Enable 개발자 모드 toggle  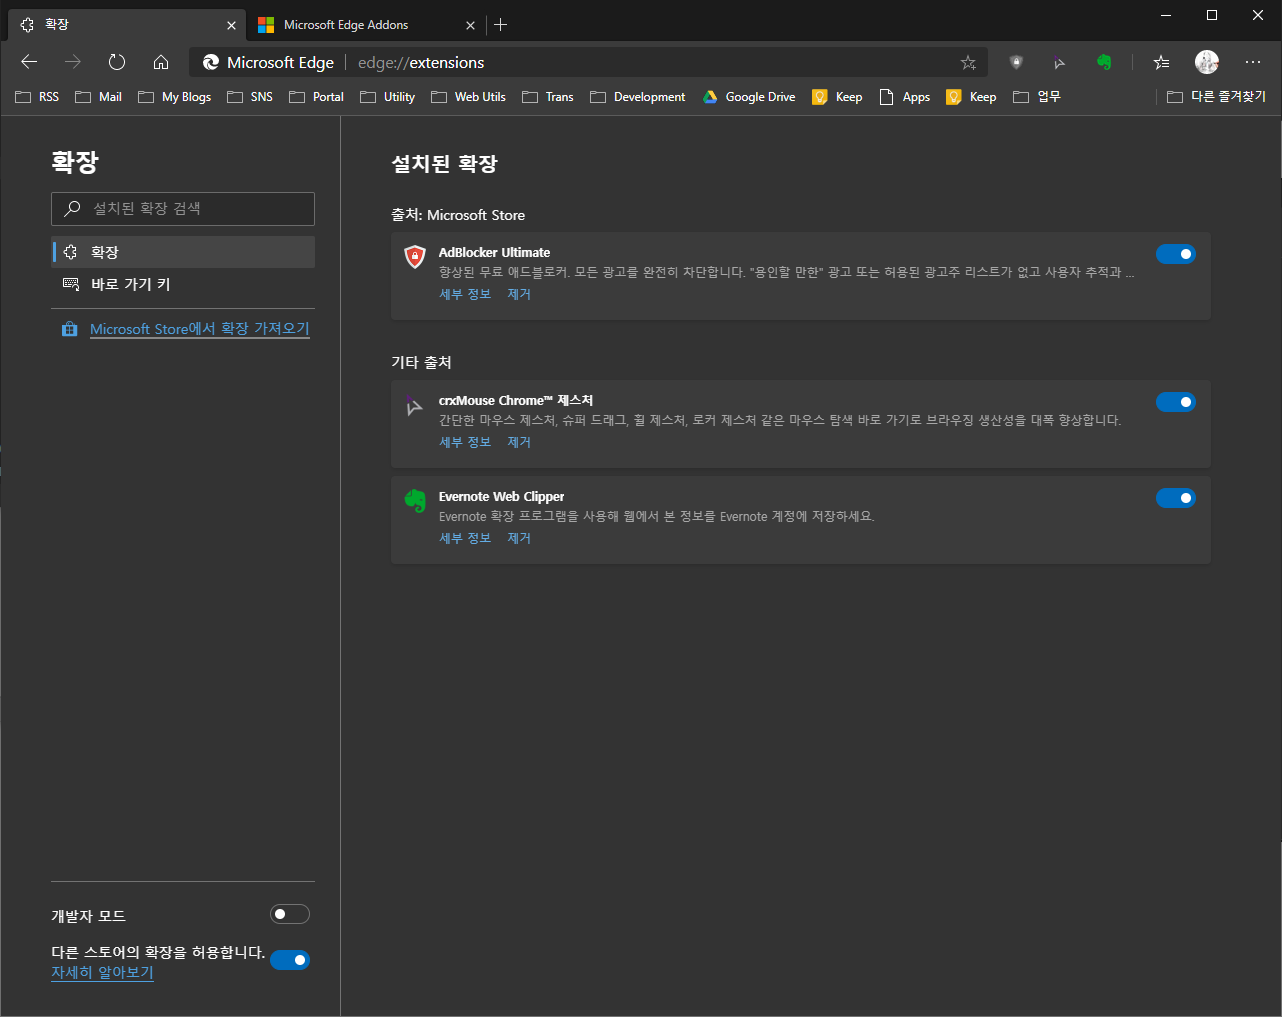[290, 914]
